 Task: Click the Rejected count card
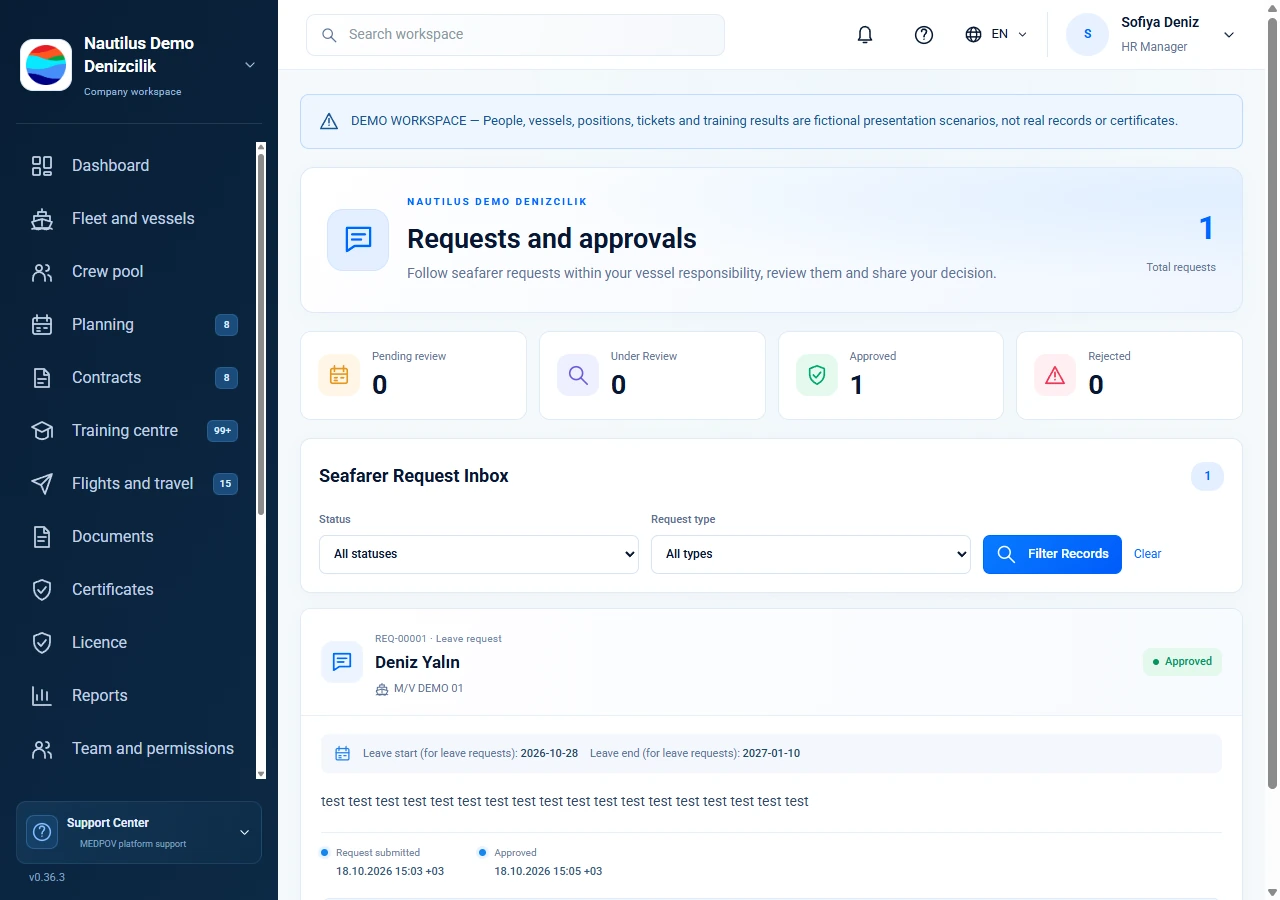click(x=1129, y=375)
